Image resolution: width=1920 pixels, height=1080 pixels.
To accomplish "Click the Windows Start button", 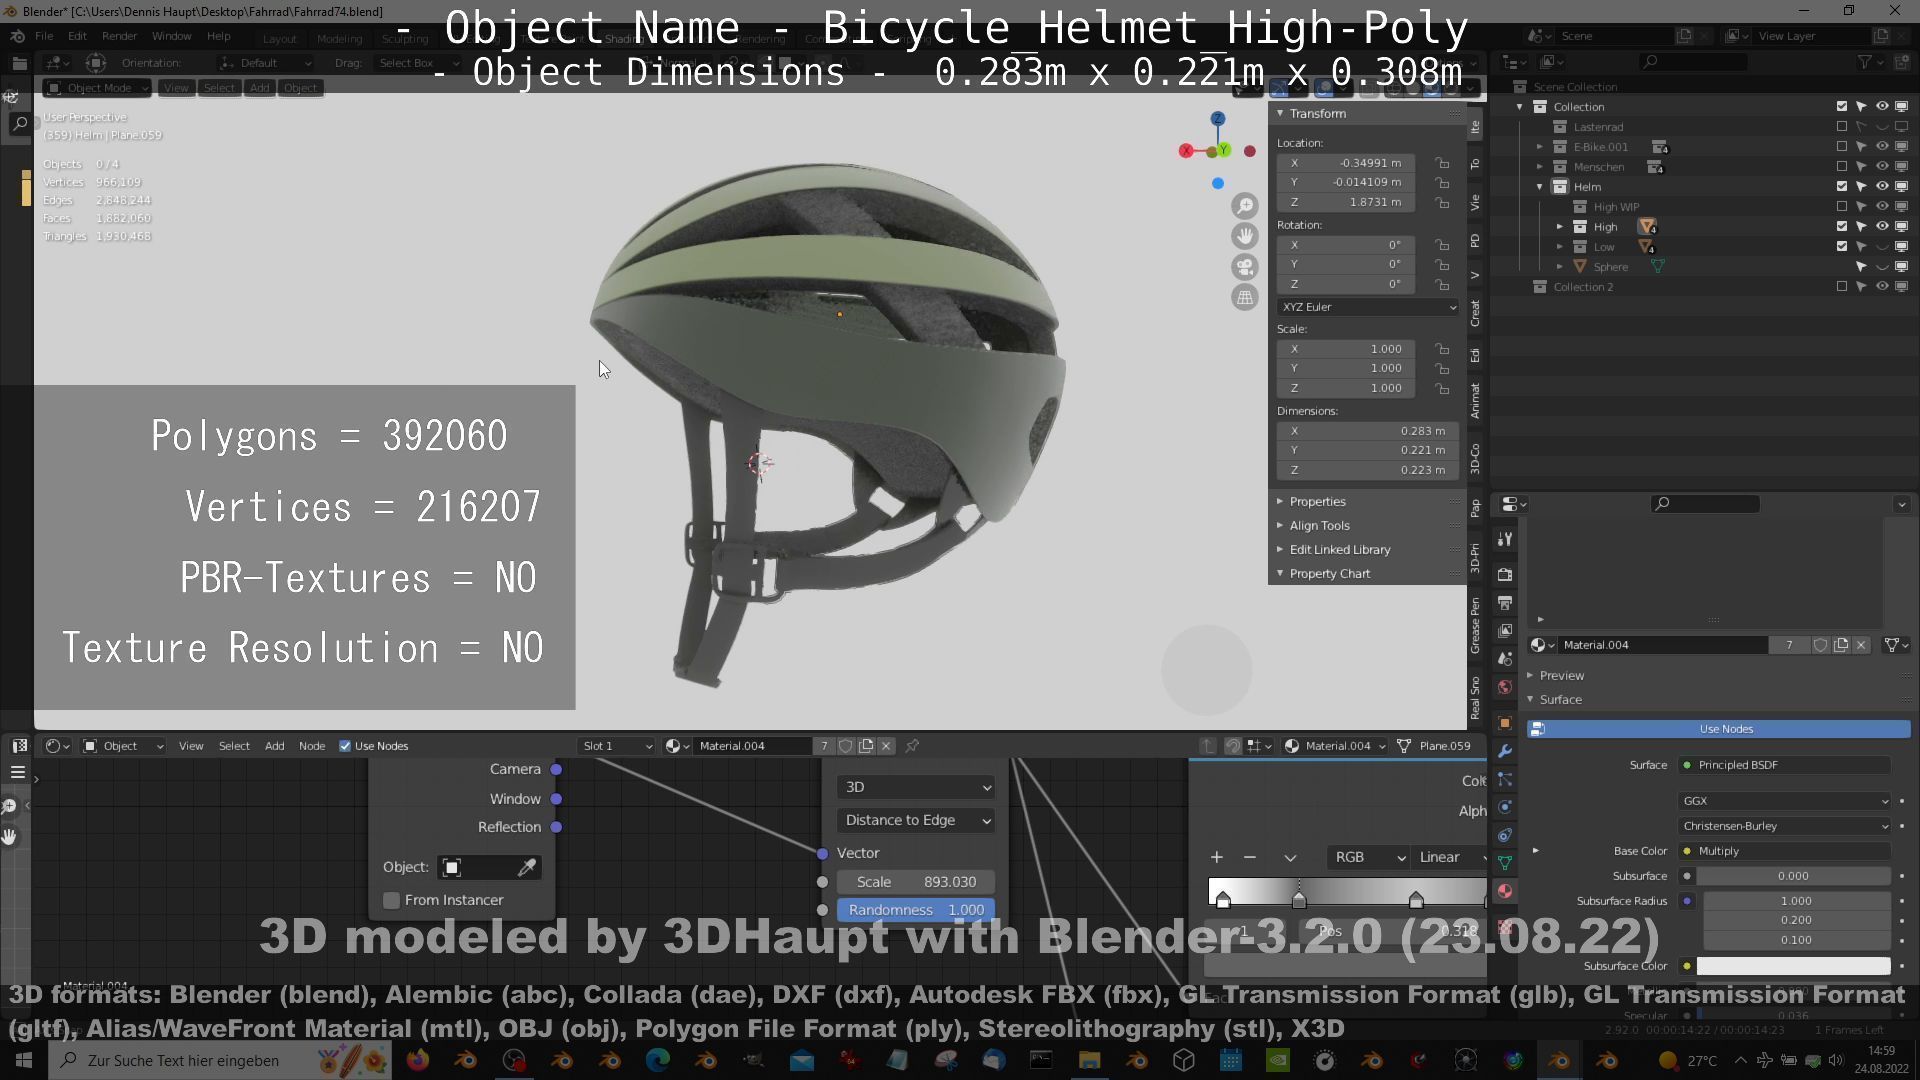I will [x=24, y=1060].
